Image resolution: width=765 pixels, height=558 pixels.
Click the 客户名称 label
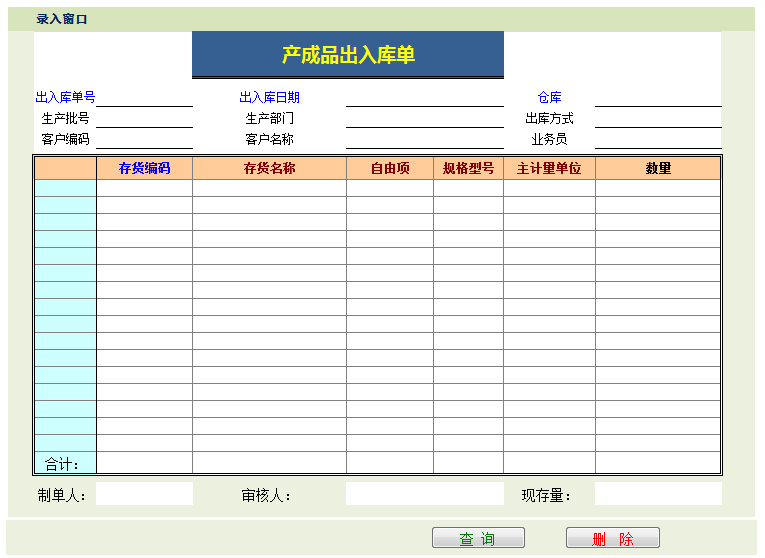[269, 139]
